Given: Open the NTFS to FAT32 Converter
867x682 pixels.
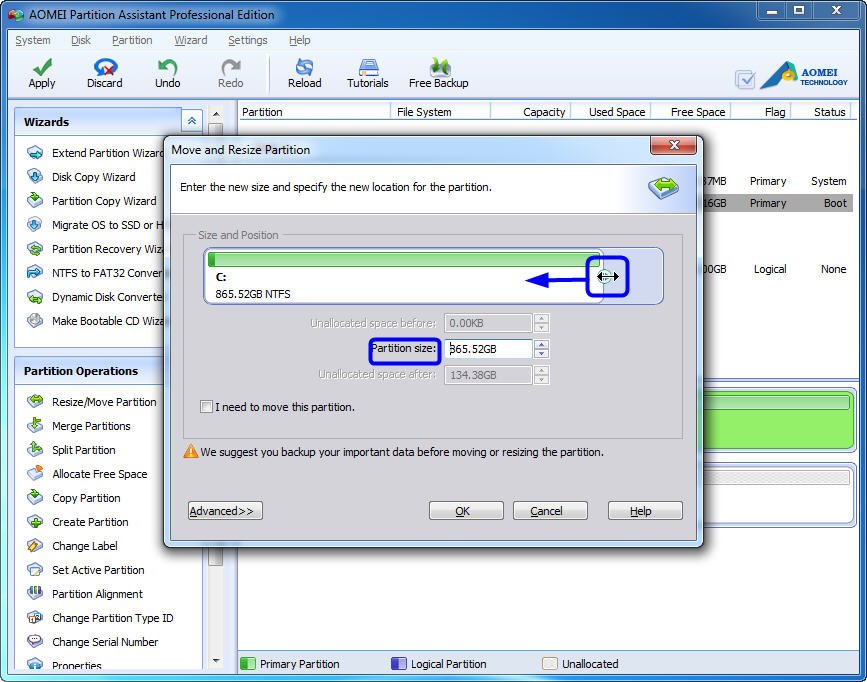Looking at the screenshot, I should click(95, 273).
